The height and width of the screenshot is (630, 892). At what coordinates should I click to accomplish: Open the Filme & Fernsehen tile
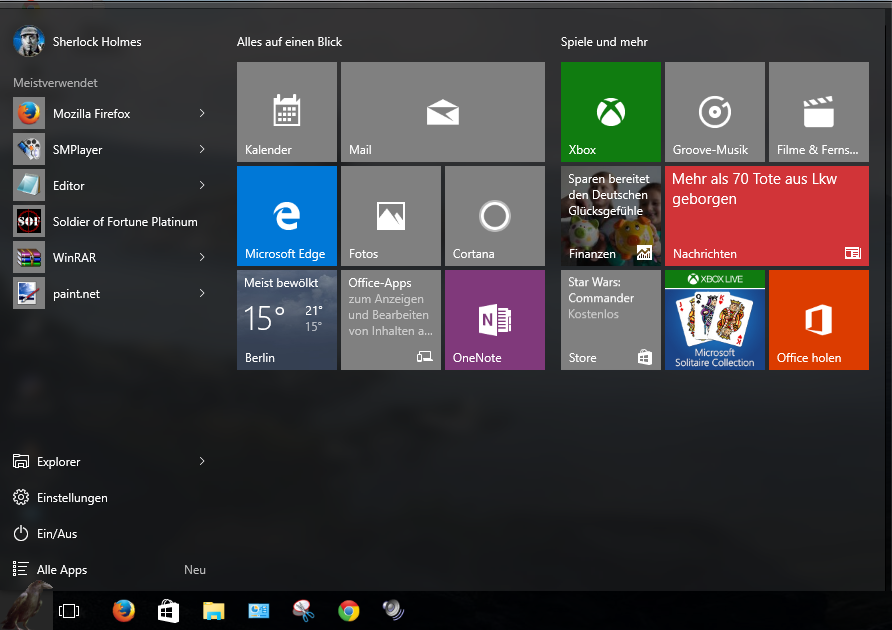tap(819, 112)
